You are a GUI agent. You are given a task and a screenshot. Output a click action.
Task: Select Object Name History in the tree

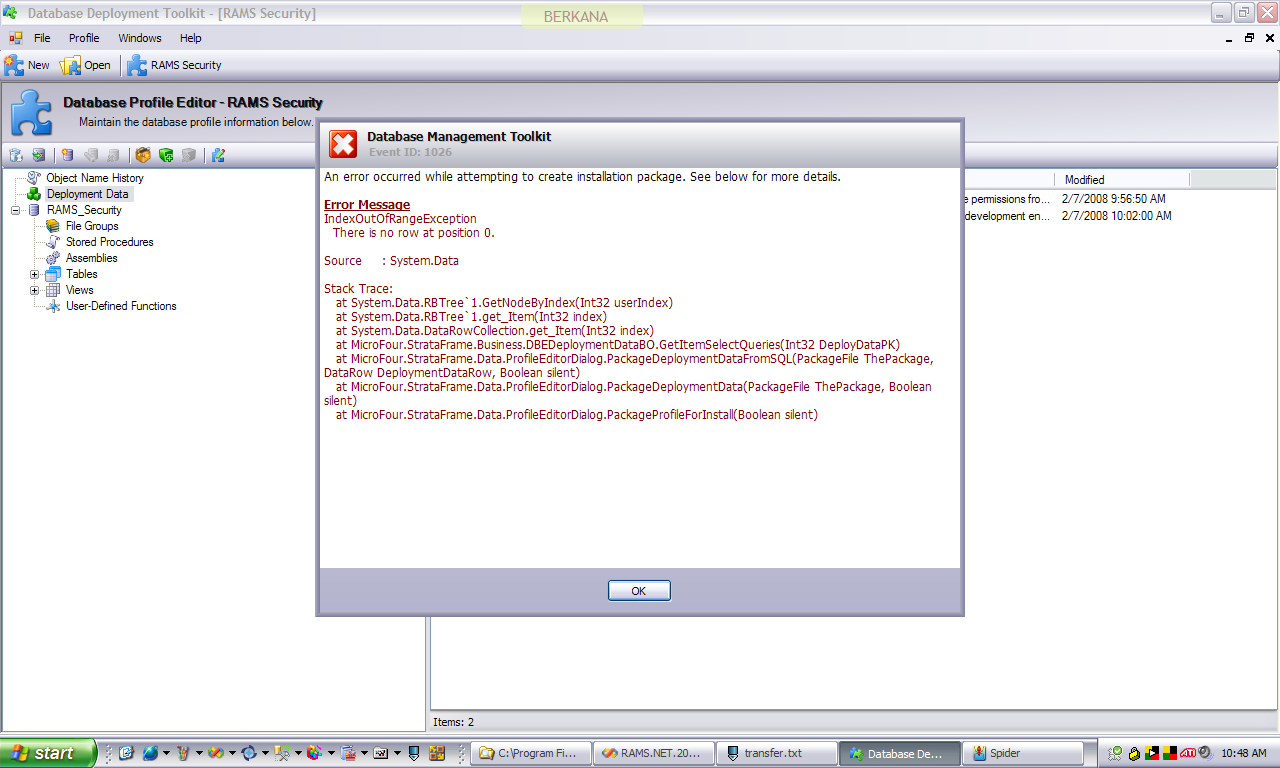[x=95, y=178]
